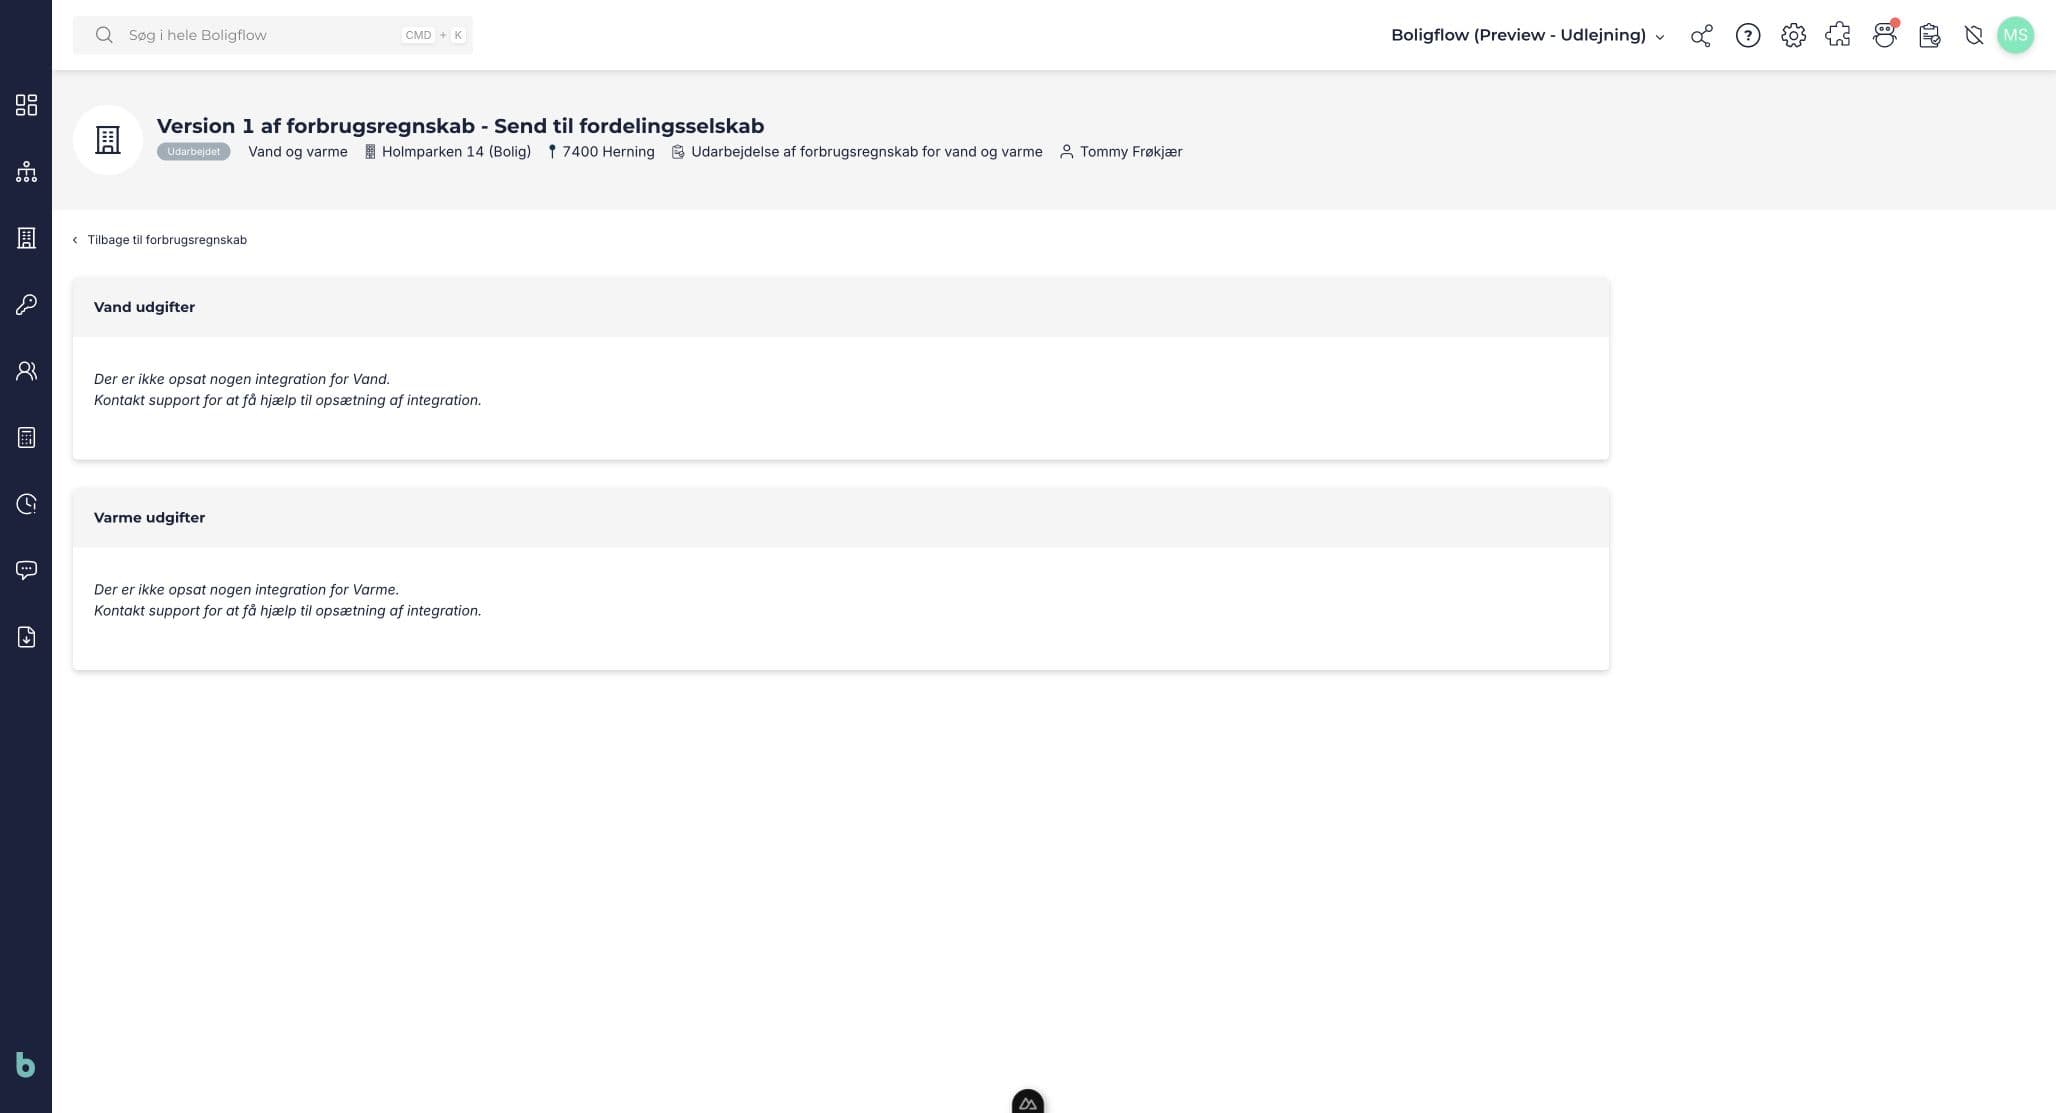Open the dashboard grid icon in sidebar

[26, 105]
